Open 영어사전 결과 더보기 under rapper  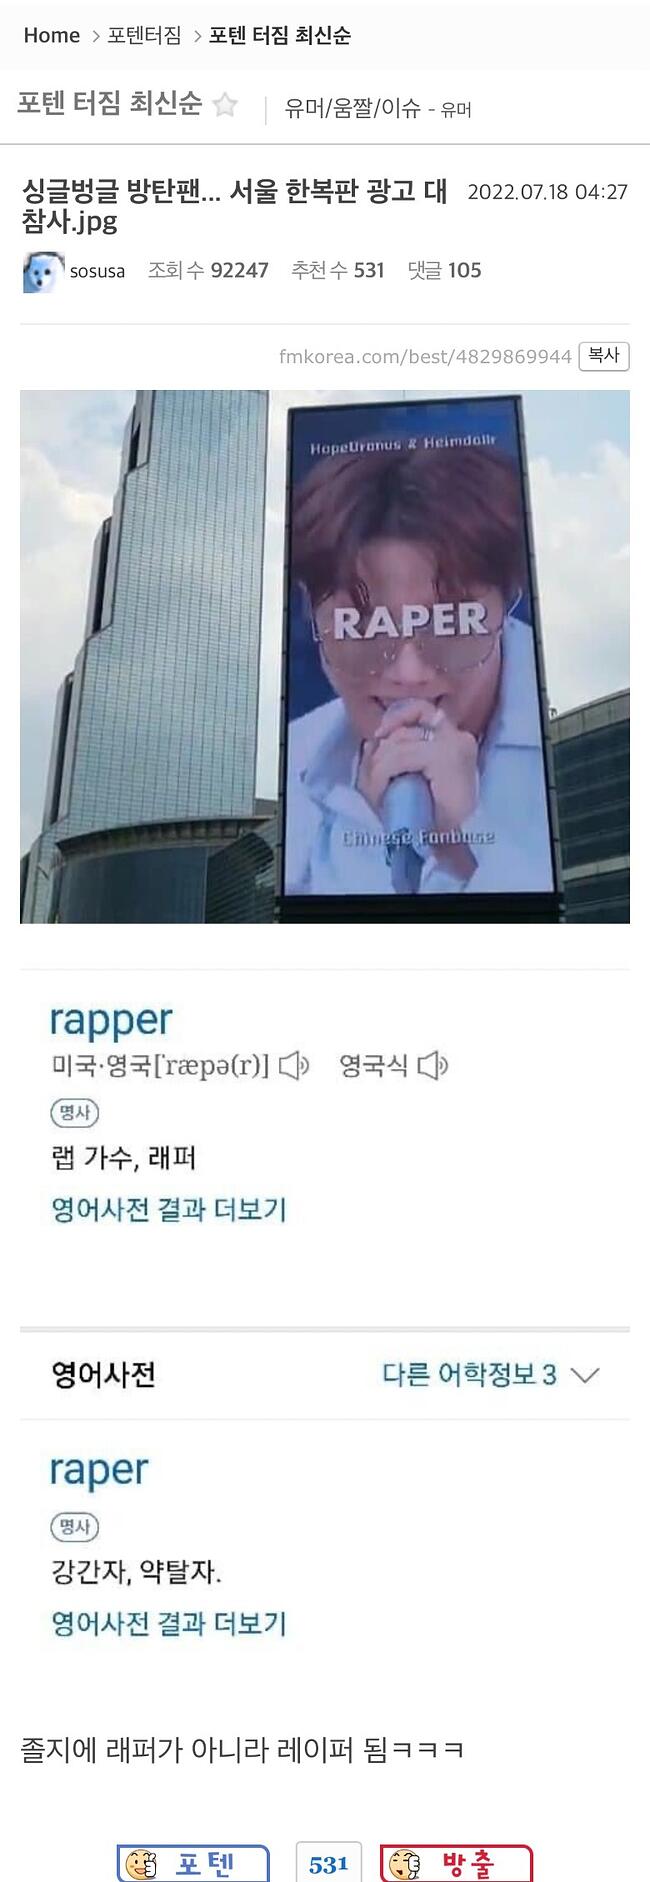click(169, 1210)
